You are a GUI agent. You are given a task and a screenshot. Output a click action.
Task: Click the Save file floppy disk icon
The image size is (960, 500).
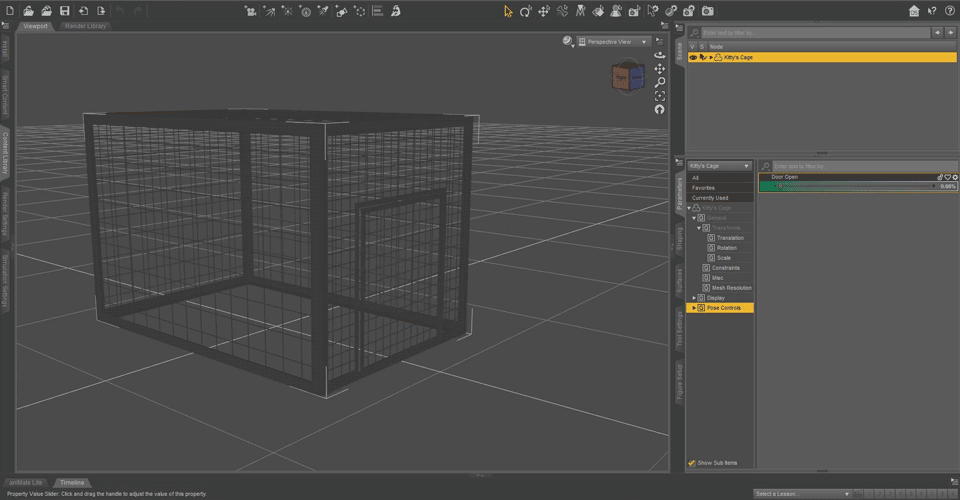pos(64,11)
